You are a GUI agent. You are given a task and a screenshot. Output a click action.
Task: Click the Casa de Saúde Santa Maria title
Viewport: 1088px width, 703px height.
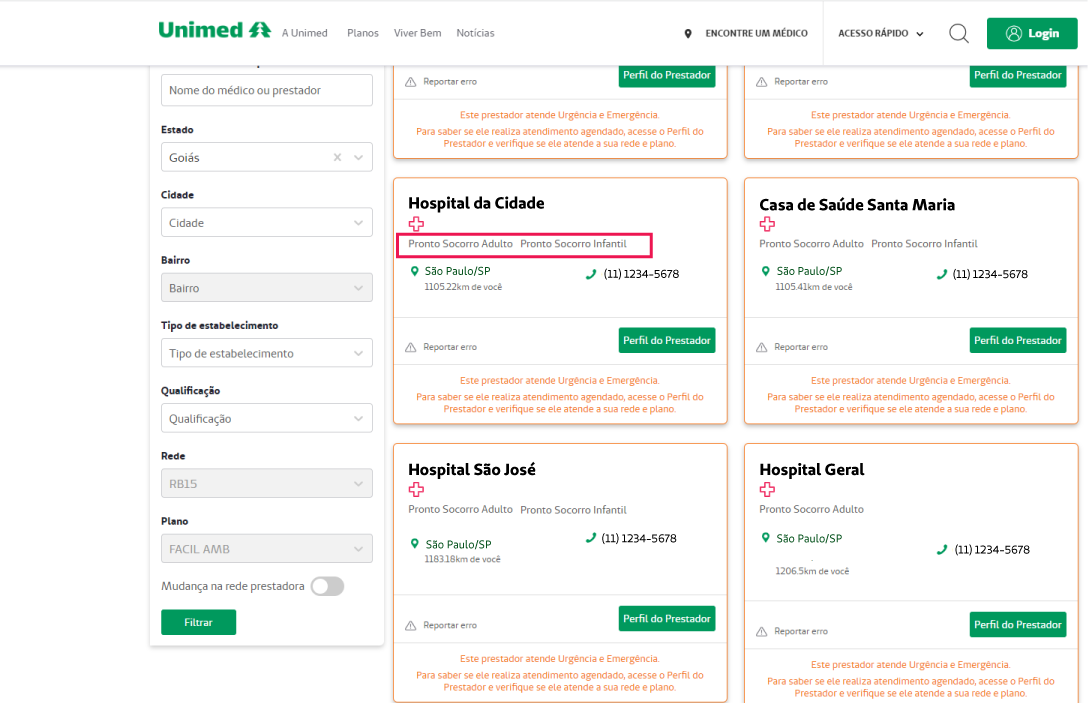click(x=857, y=205)
